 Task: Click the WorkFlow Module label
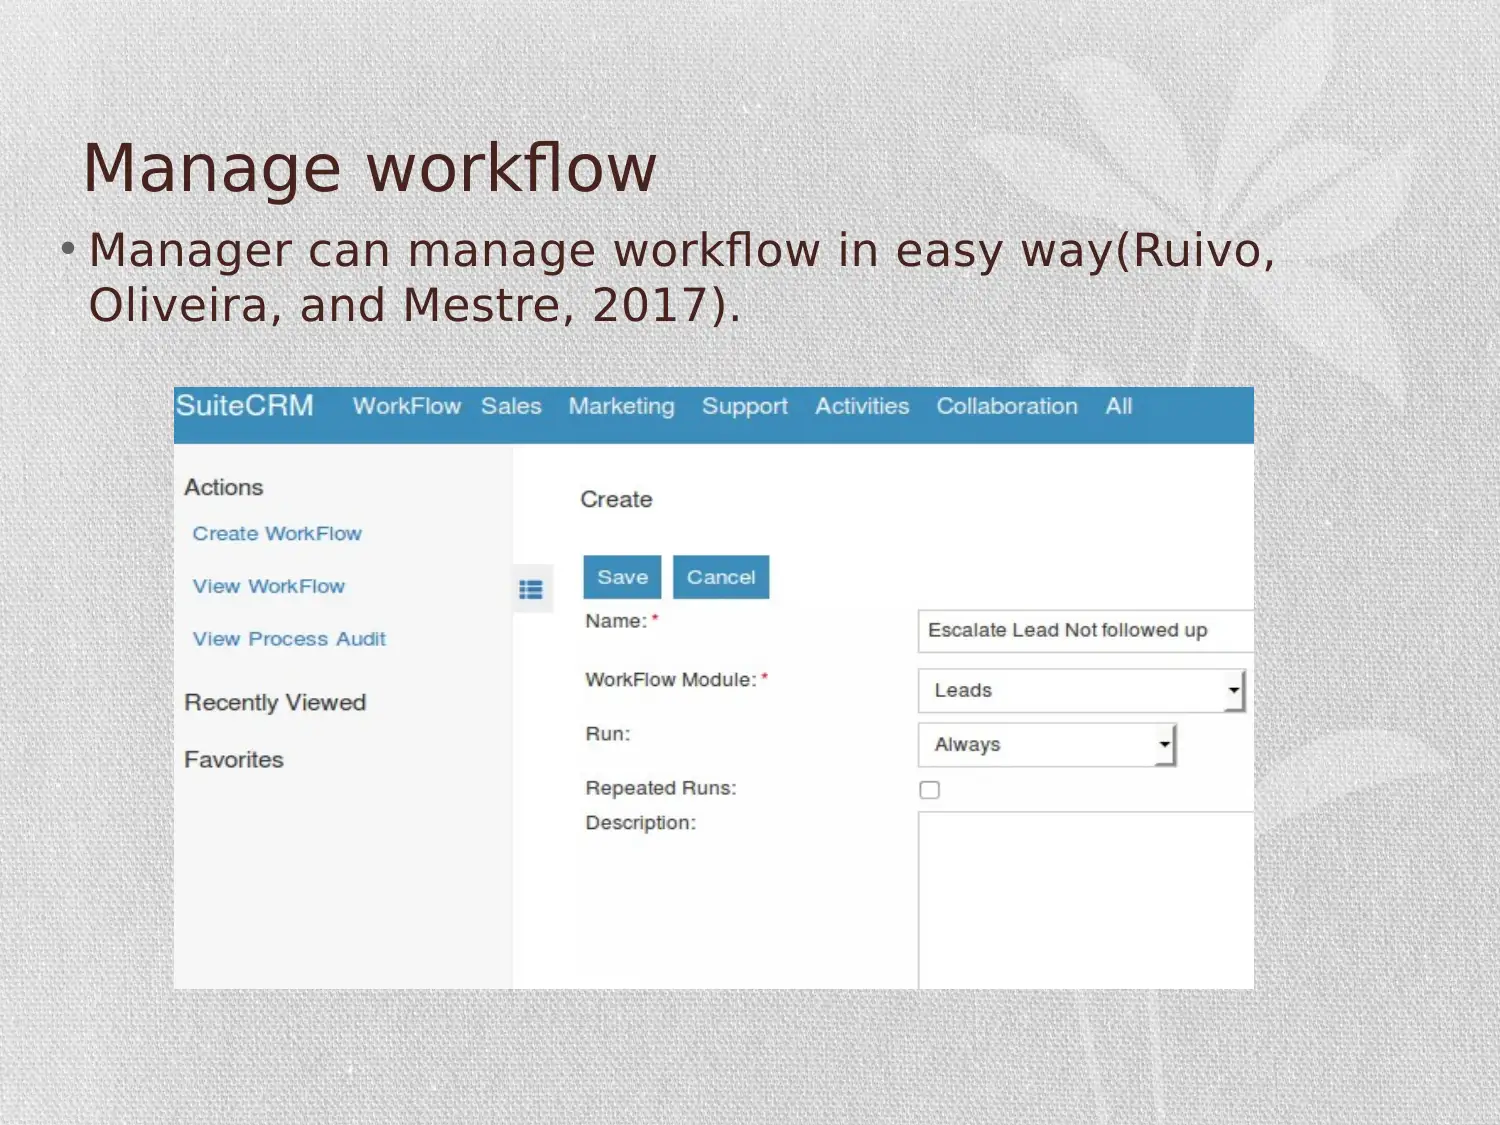coord(671,680)
